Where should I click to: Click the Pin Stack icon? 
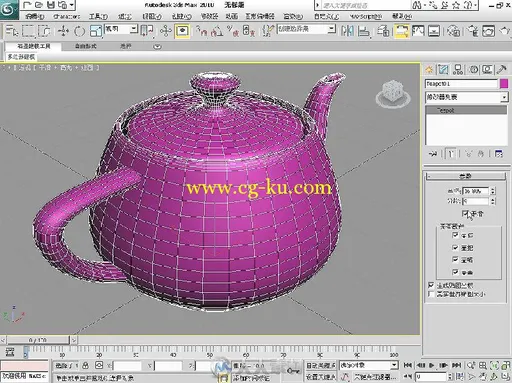click(433, 154)
